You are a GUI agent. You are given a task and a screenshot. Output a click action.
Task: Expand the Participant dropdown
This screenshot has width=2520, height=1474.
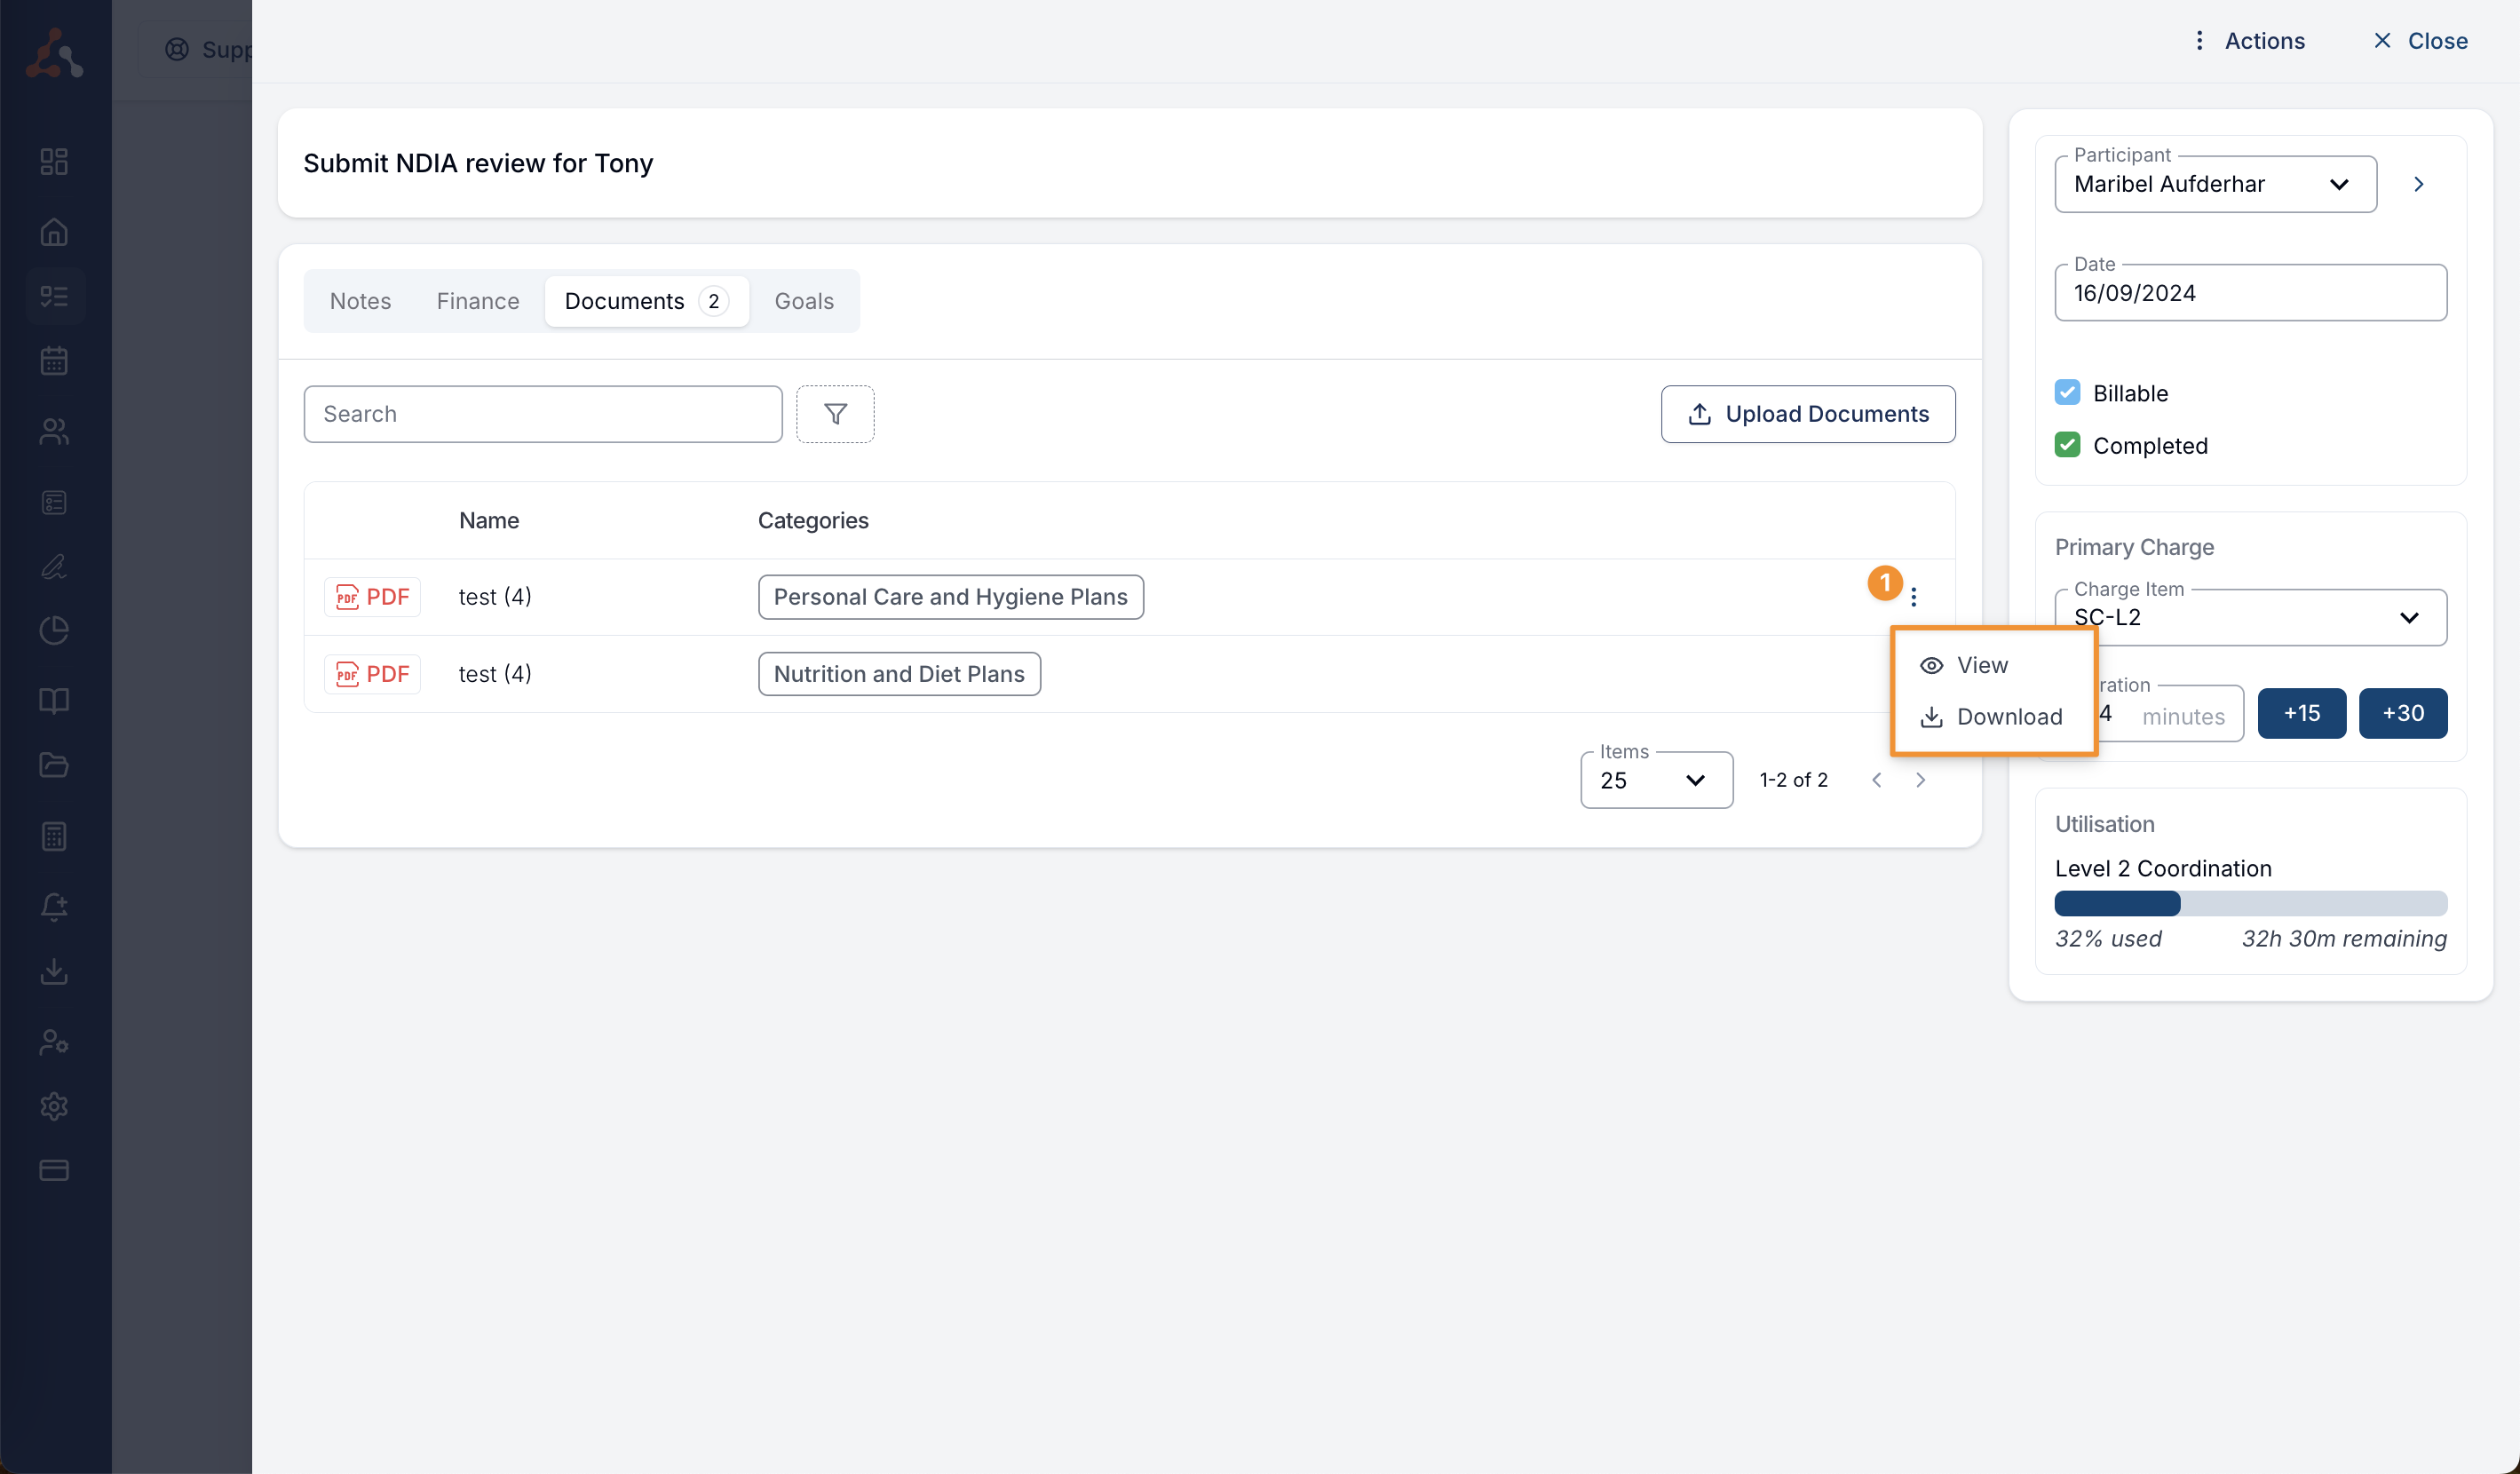[2215, 184]
